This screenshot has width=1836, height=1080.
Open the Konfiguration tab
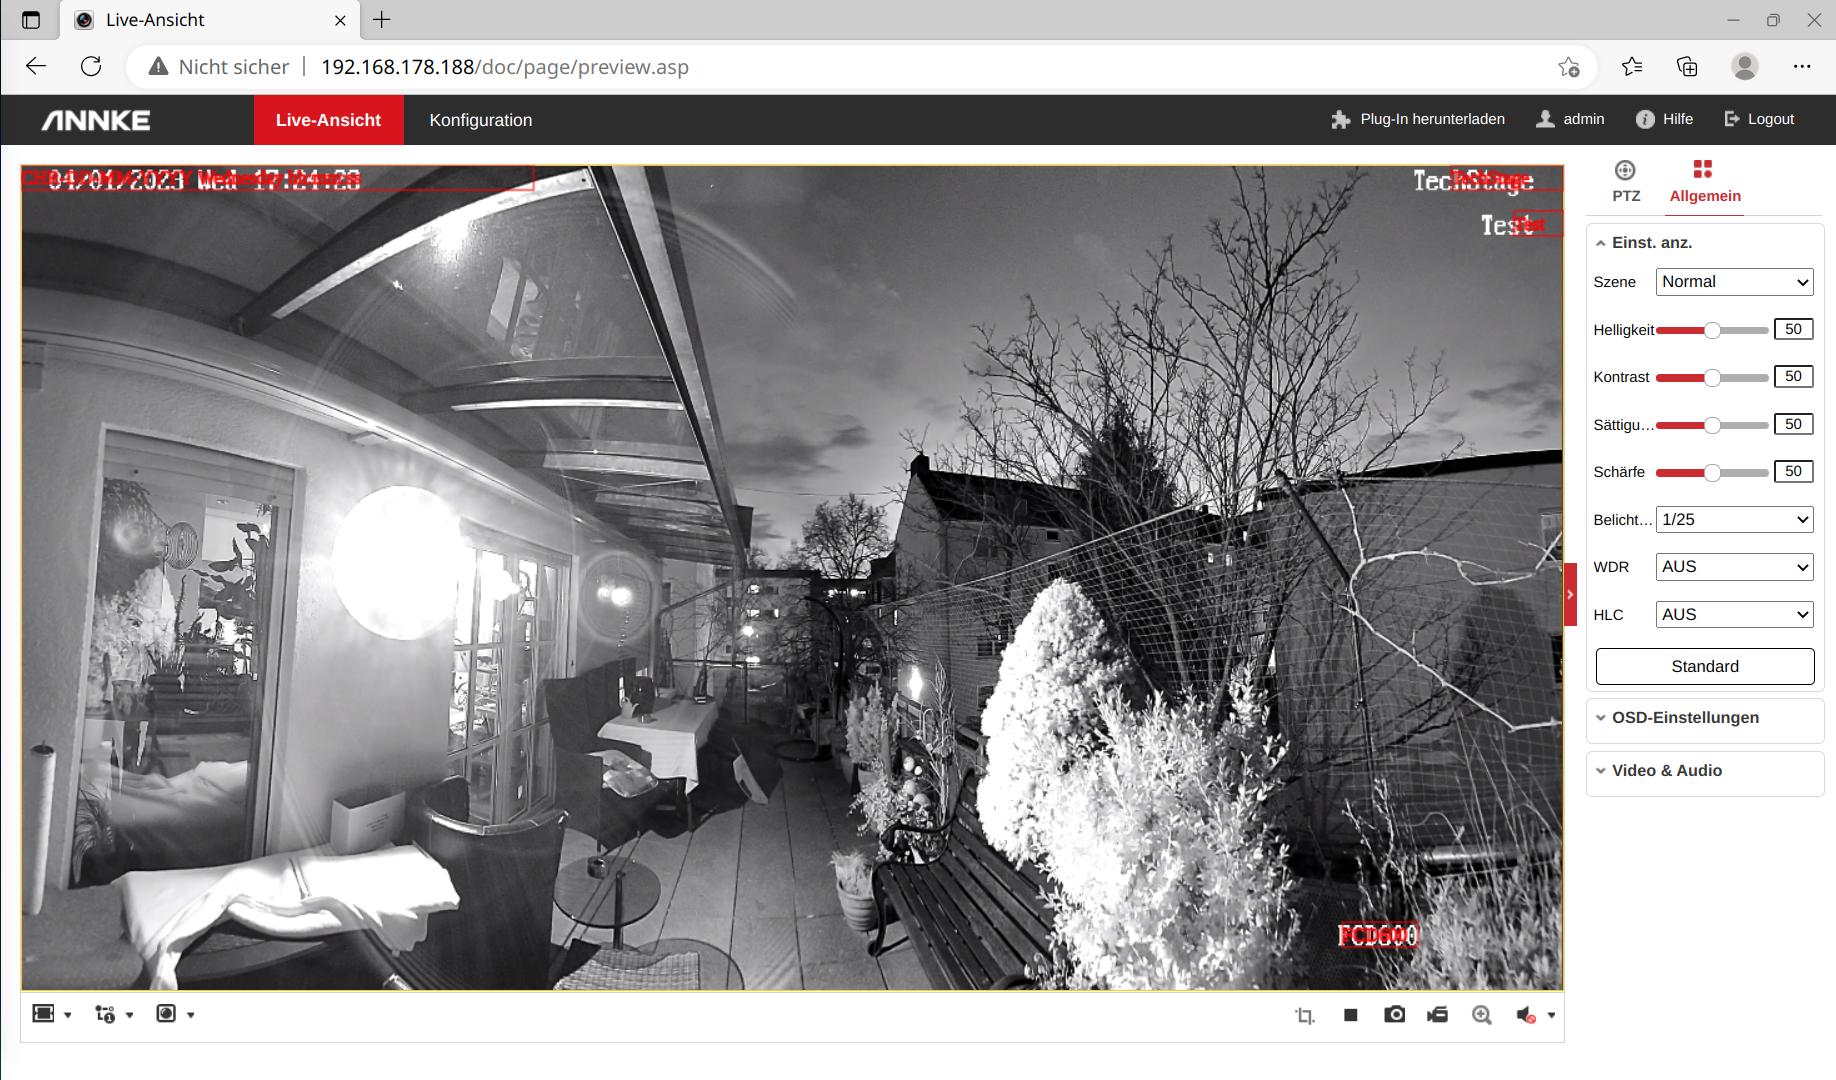pyautogui.click(x=481, y=120)
